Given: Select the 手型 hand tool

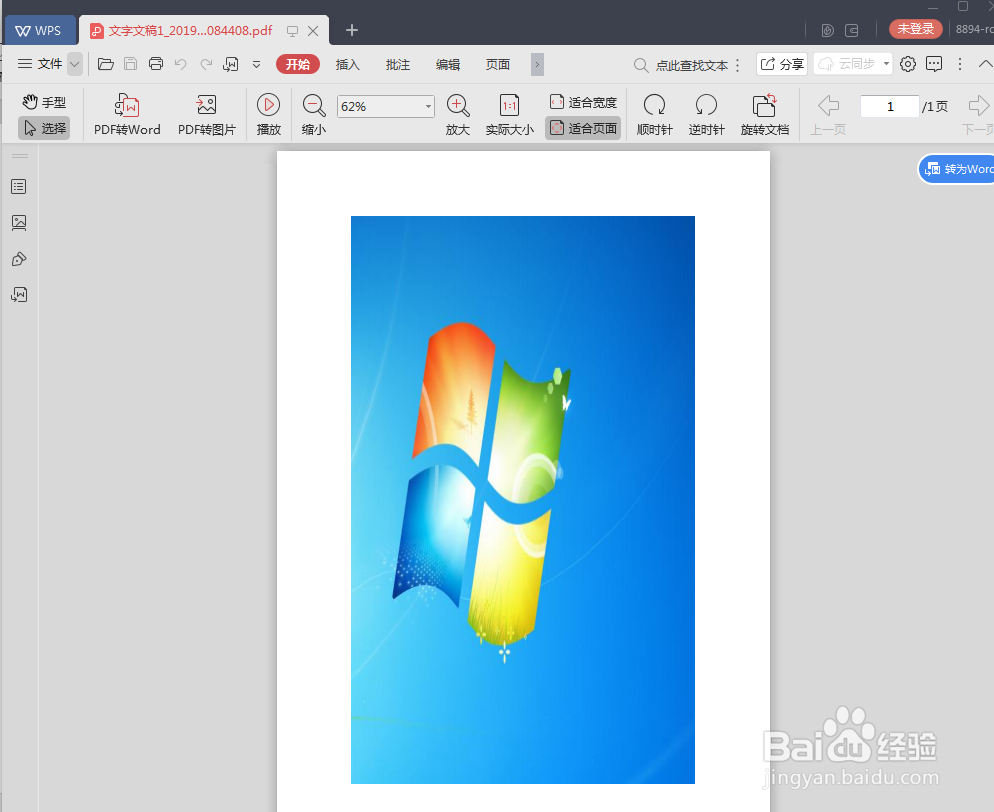Looking at the screenshot, I should [x=44, y=101].
